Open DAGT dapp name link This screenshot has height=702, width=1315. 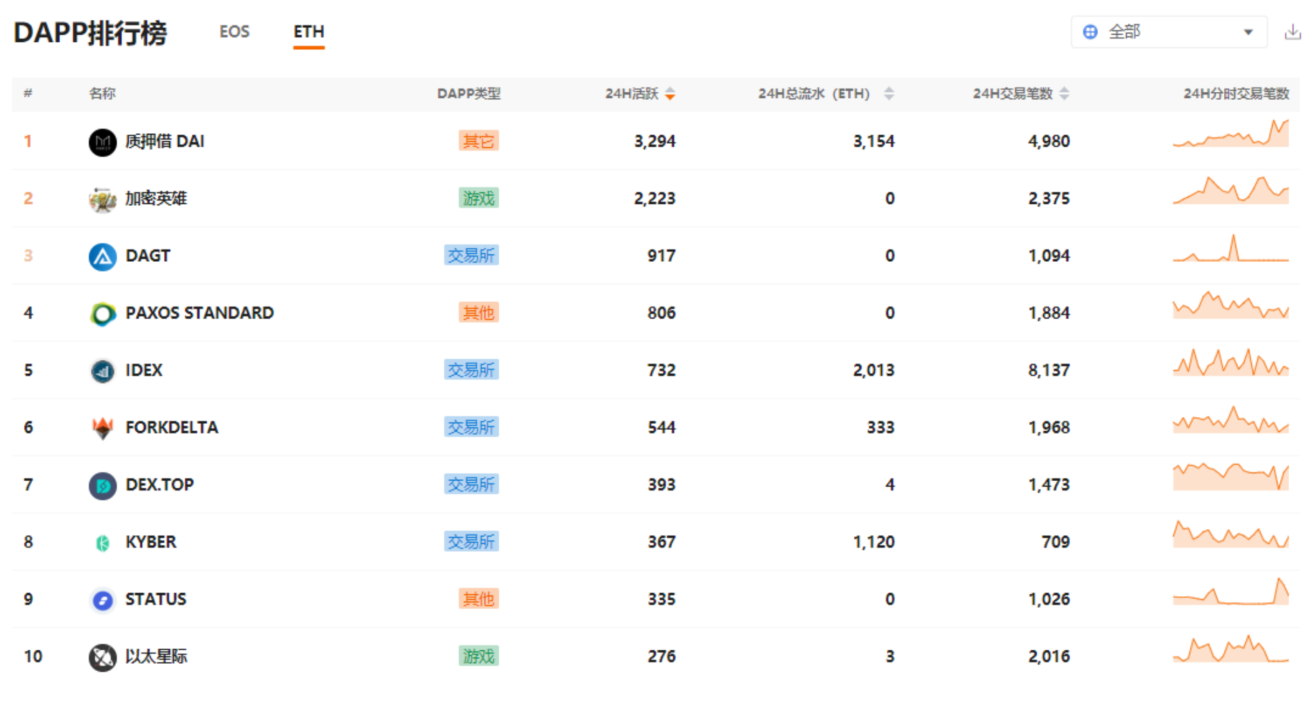pyautogui.click(x=148, y=255)
